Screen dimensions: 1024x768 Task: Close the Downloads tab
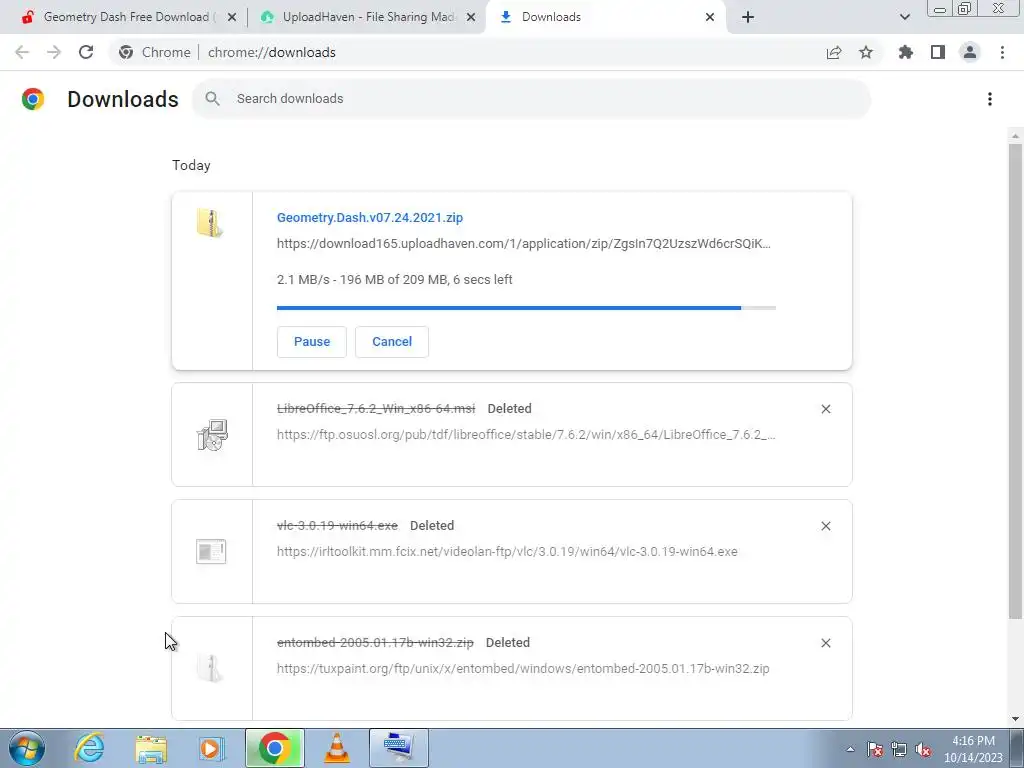coord(710,17)
